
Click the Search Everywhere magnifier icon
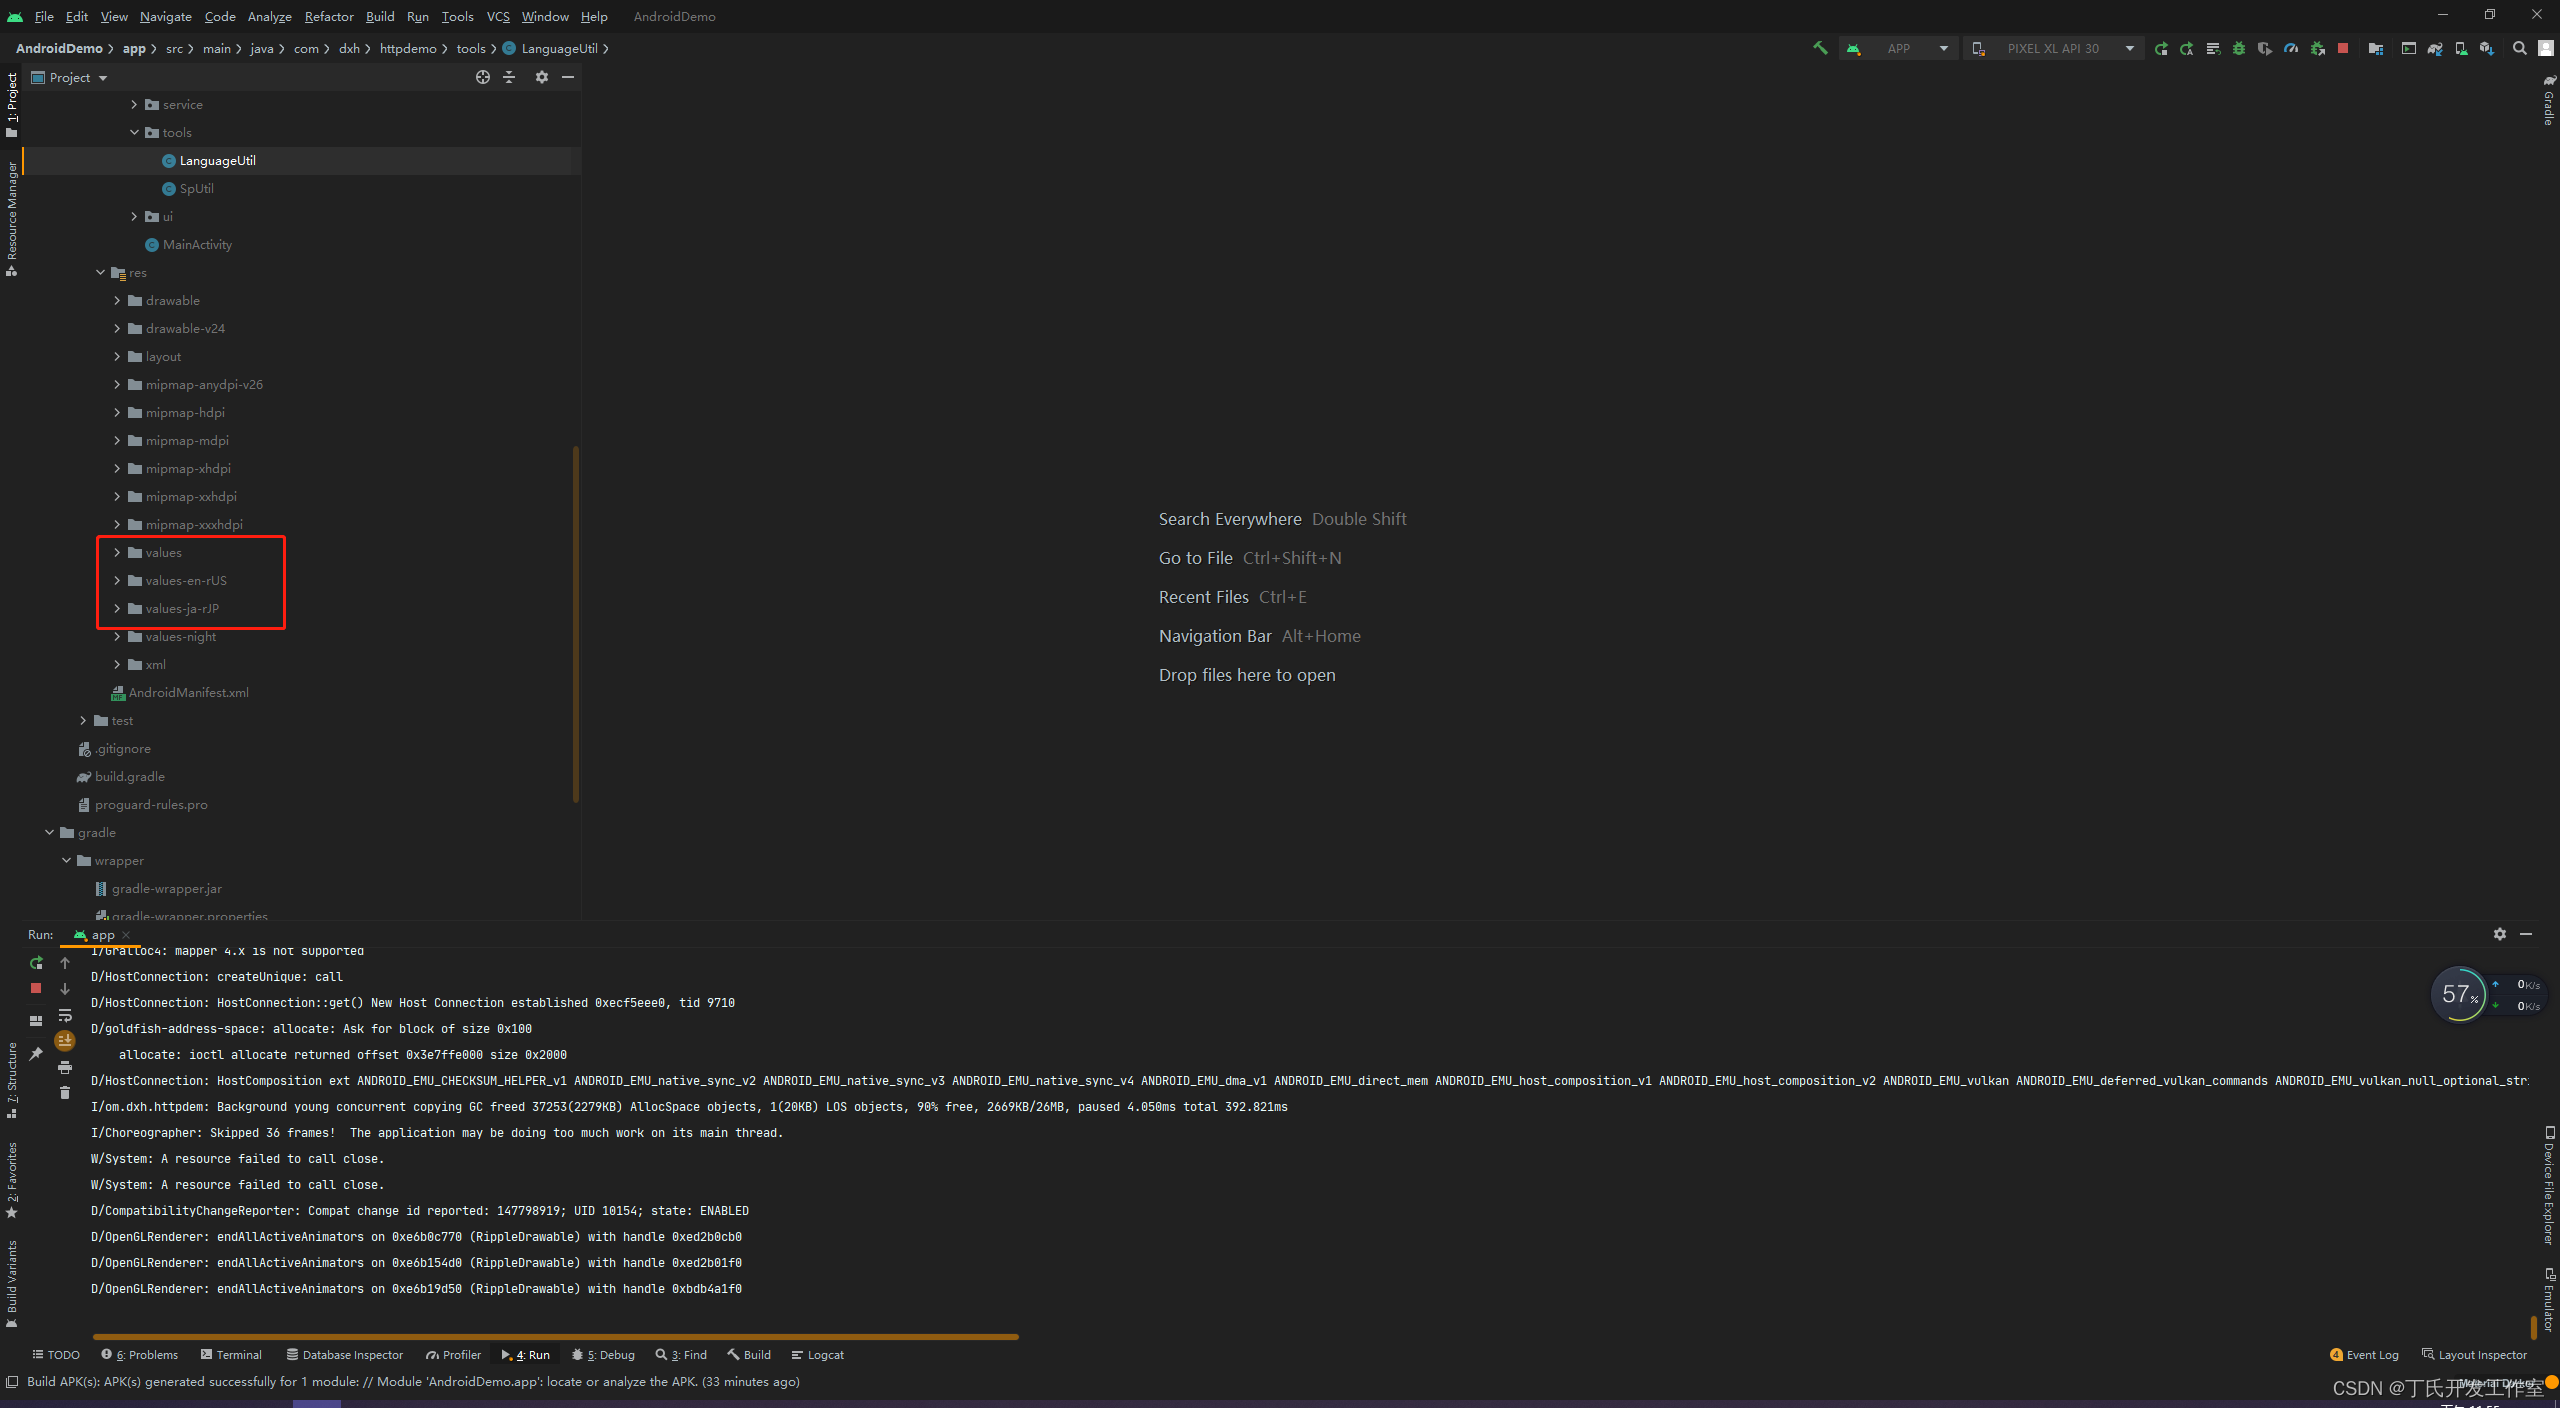point(2519,48)
